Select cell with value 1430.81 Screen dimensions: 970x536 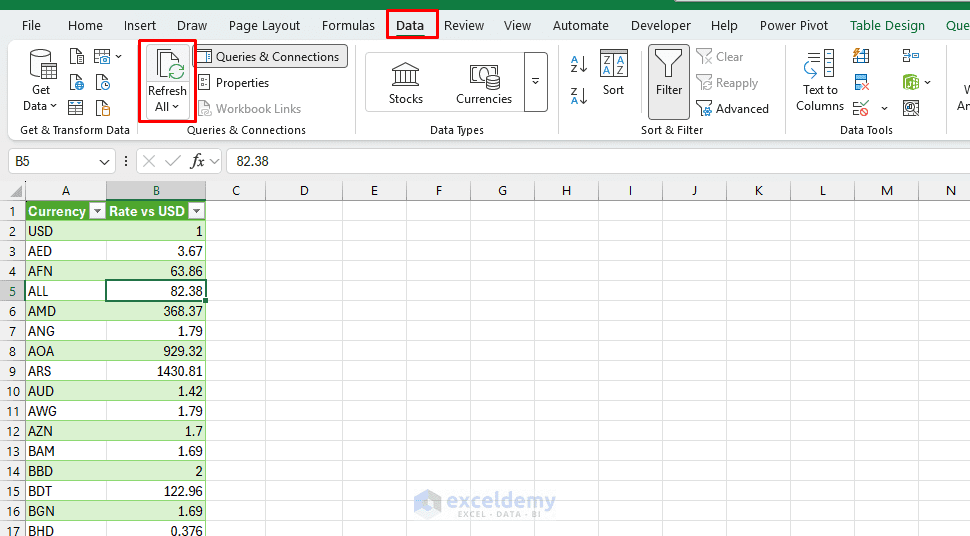[x=156, y=371]
